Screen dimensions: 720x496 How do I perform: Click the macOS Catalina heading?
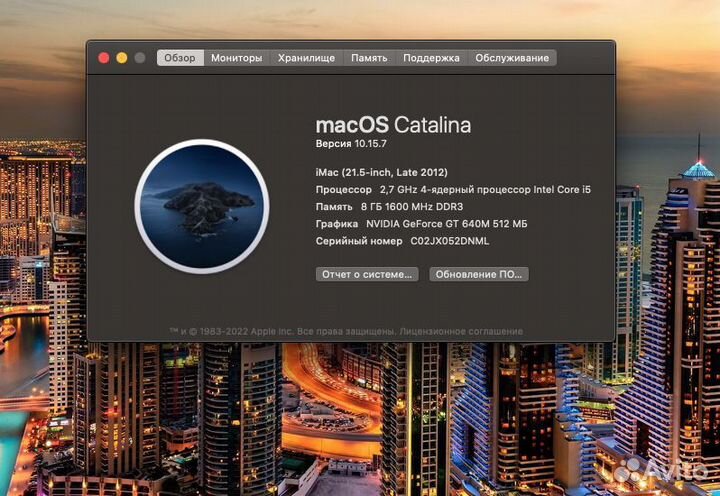394,124
